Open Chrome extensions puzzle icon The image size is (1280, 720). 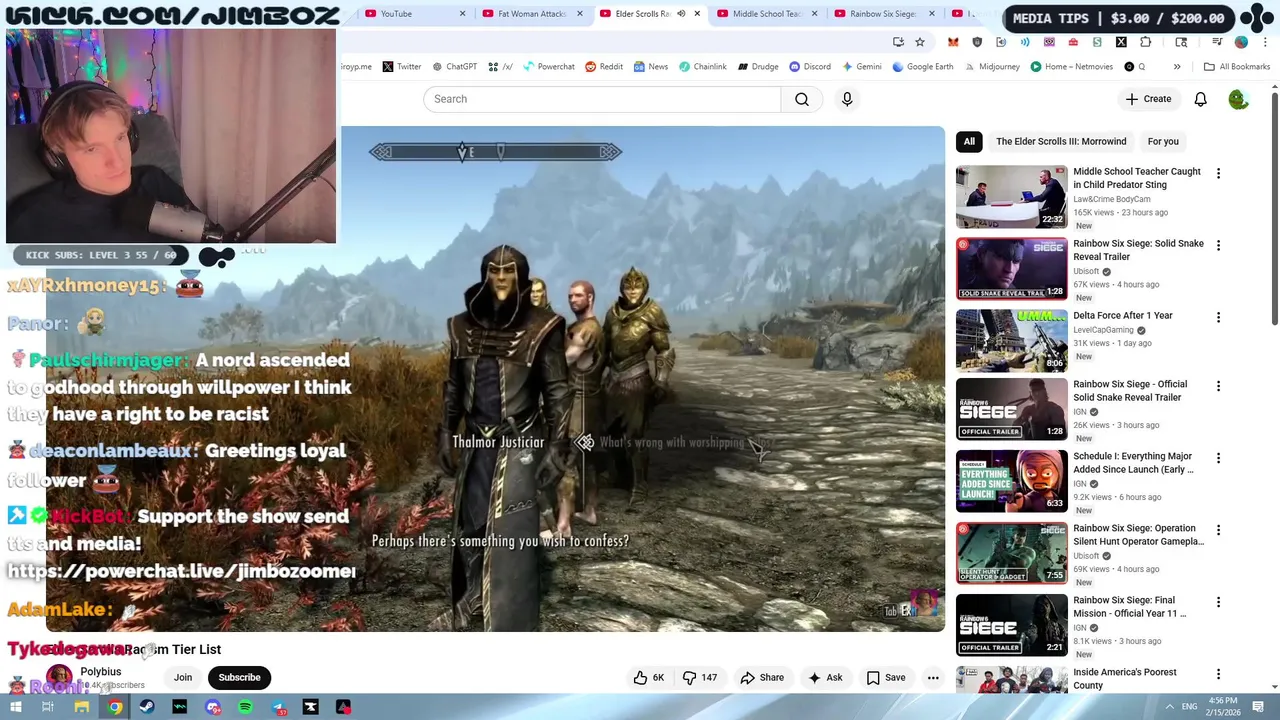1146,42
